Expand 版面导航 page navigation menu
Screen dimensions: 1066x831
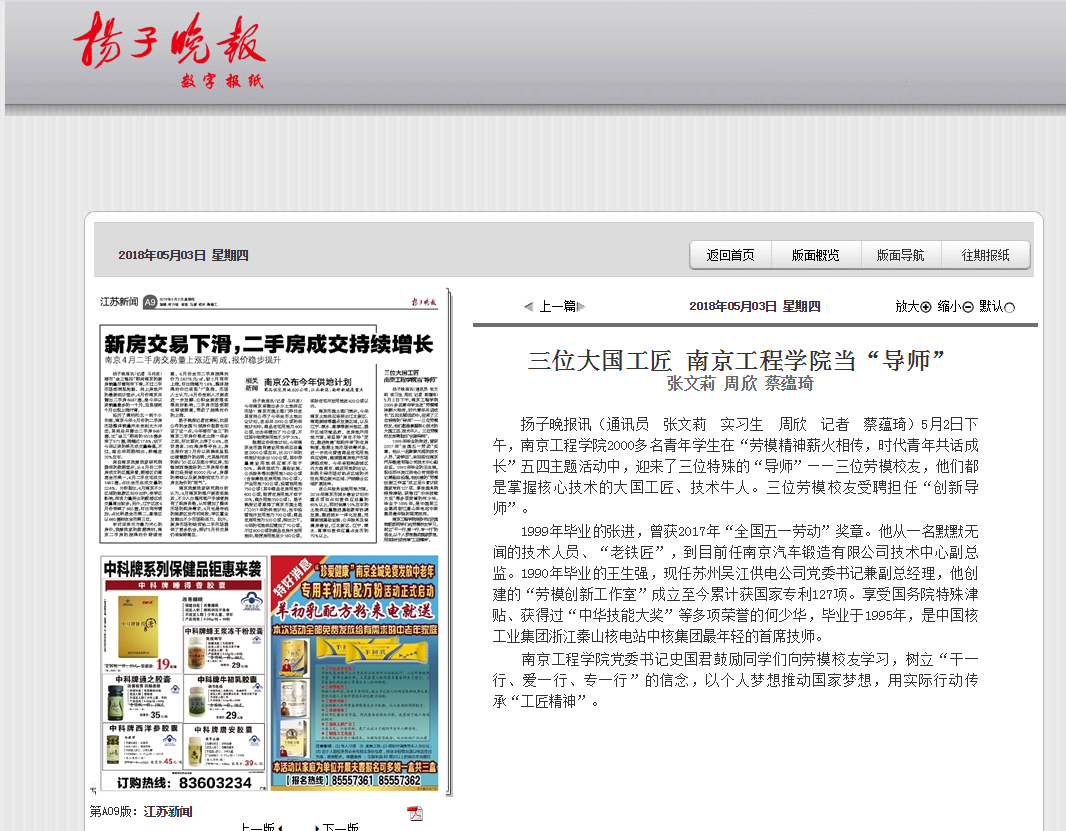(x=901, y=255)
